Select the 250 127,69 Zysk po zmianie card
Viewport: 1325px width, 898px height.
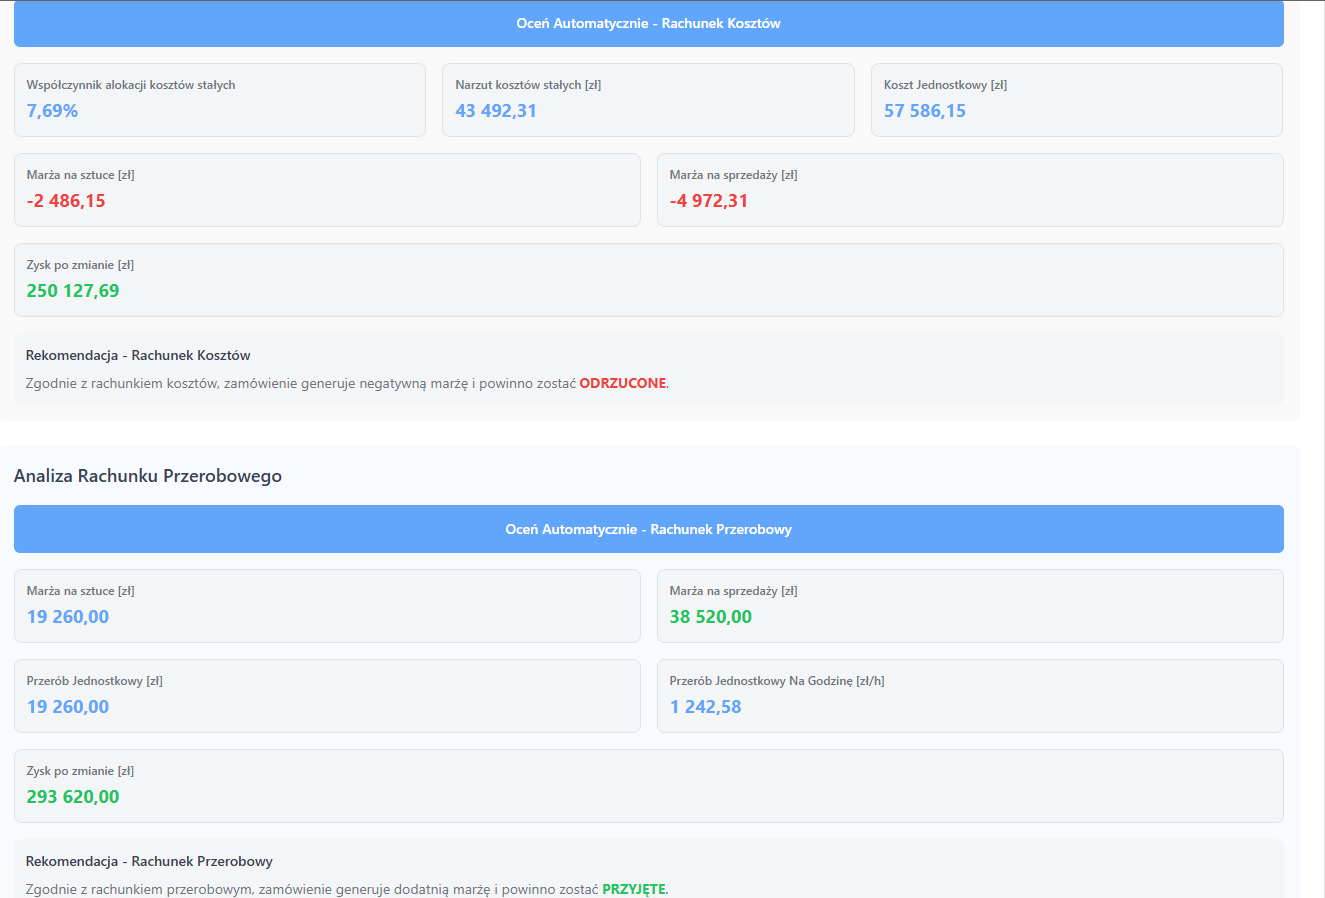pos(648,280)
